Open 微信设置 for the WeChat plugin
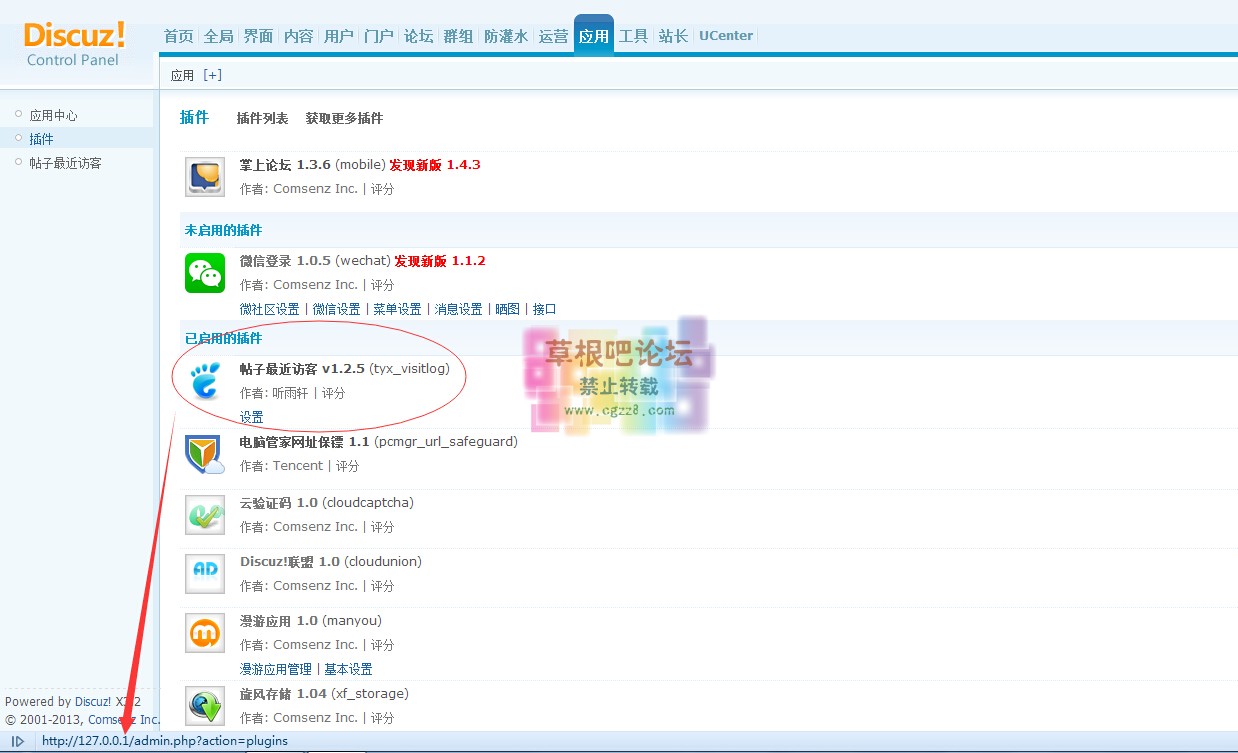Viewport: 1238px width, 753px height. pos(336,308)
